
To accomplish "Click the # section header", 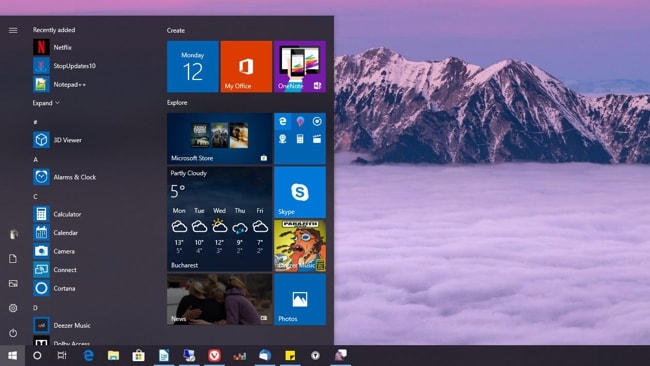I will (36, 122).
